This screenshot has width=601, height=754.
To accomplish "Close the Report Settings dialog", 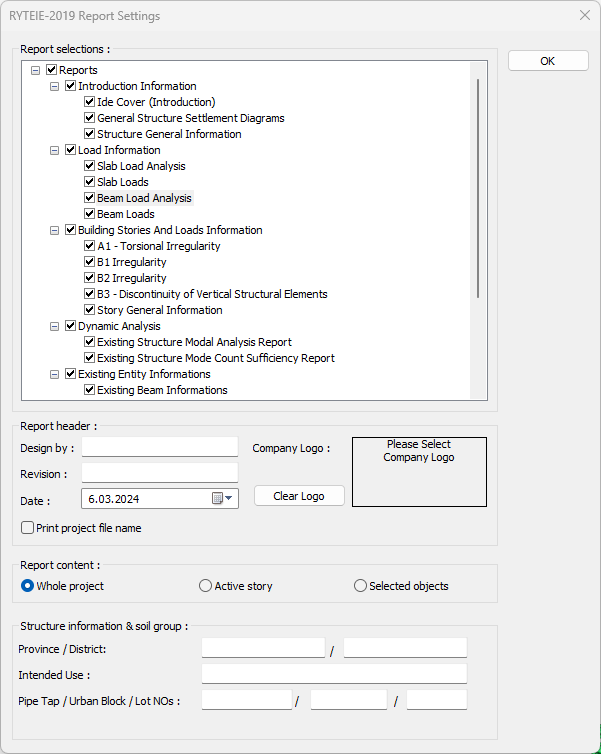I will [585, 16].
